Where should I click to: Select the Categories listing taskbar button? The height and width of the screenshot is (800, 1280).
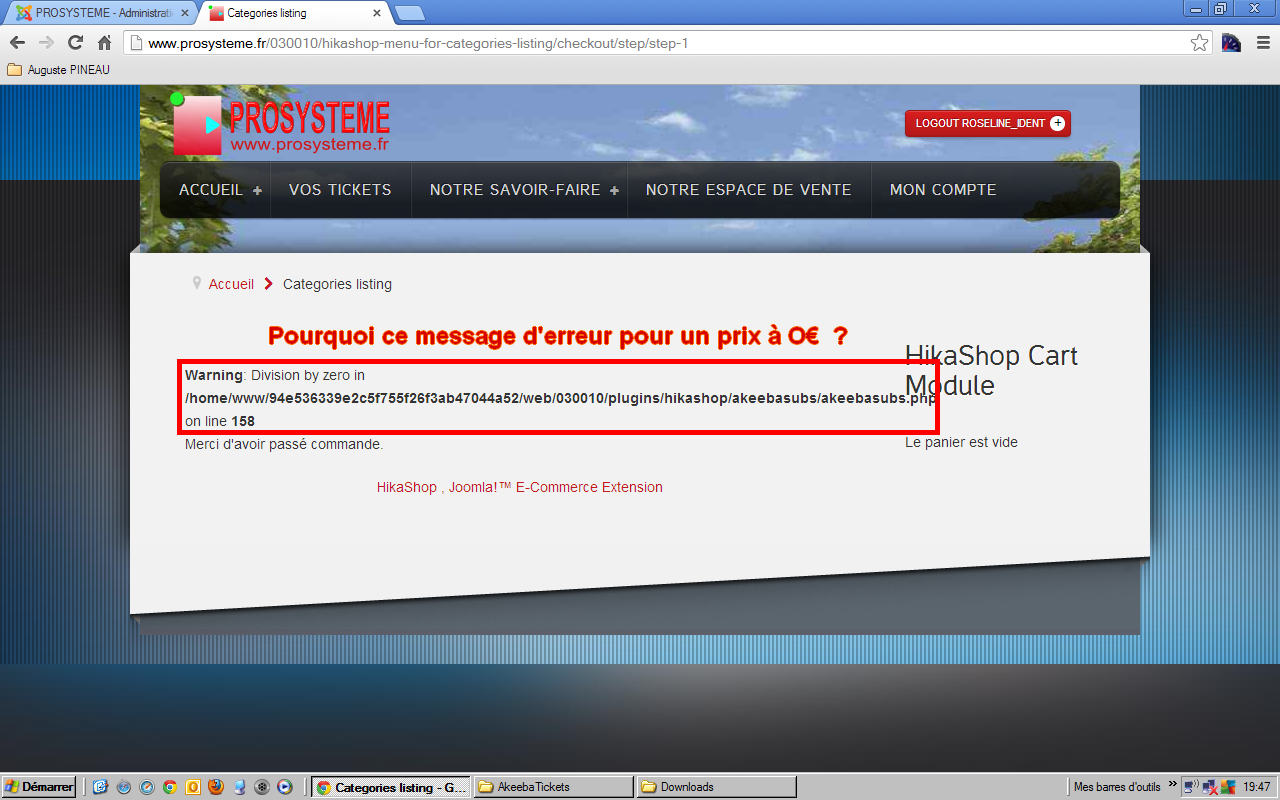point(390,787)
